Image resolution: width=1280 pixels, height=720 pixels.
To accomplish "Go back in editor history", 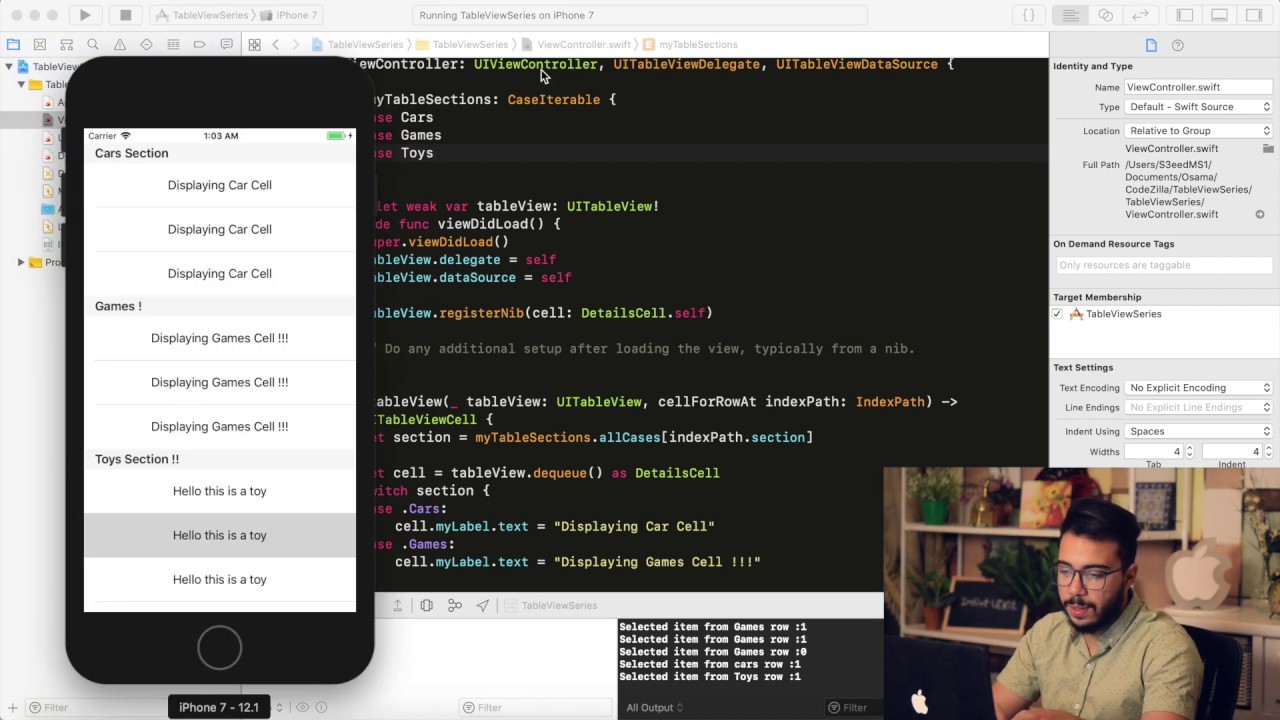I will tap(276, 44).
